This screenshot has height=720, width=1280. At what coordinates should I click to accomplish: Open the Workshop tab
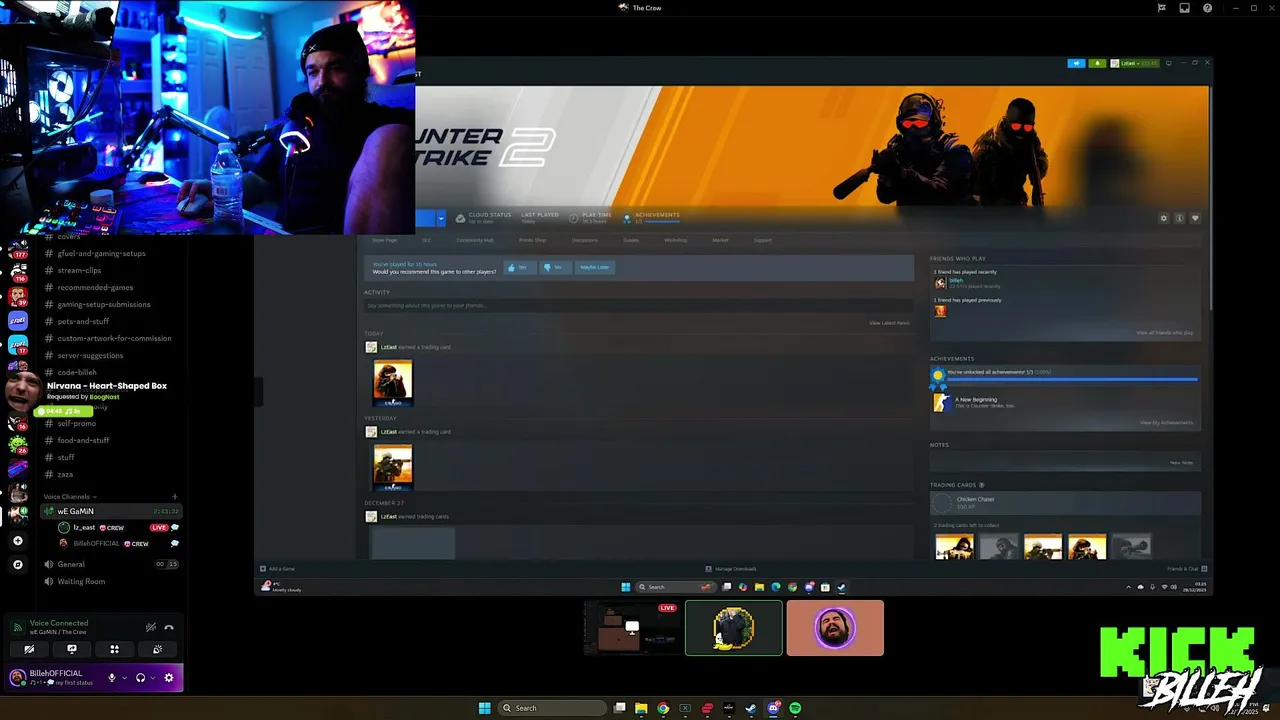pyautogui.click(x=675, y=240)
